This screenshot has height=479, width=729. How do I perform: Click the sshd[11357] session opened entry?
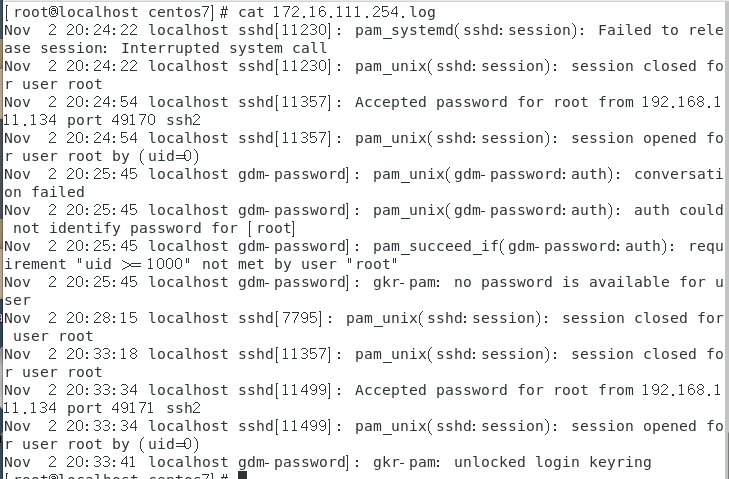coord(363,147)
